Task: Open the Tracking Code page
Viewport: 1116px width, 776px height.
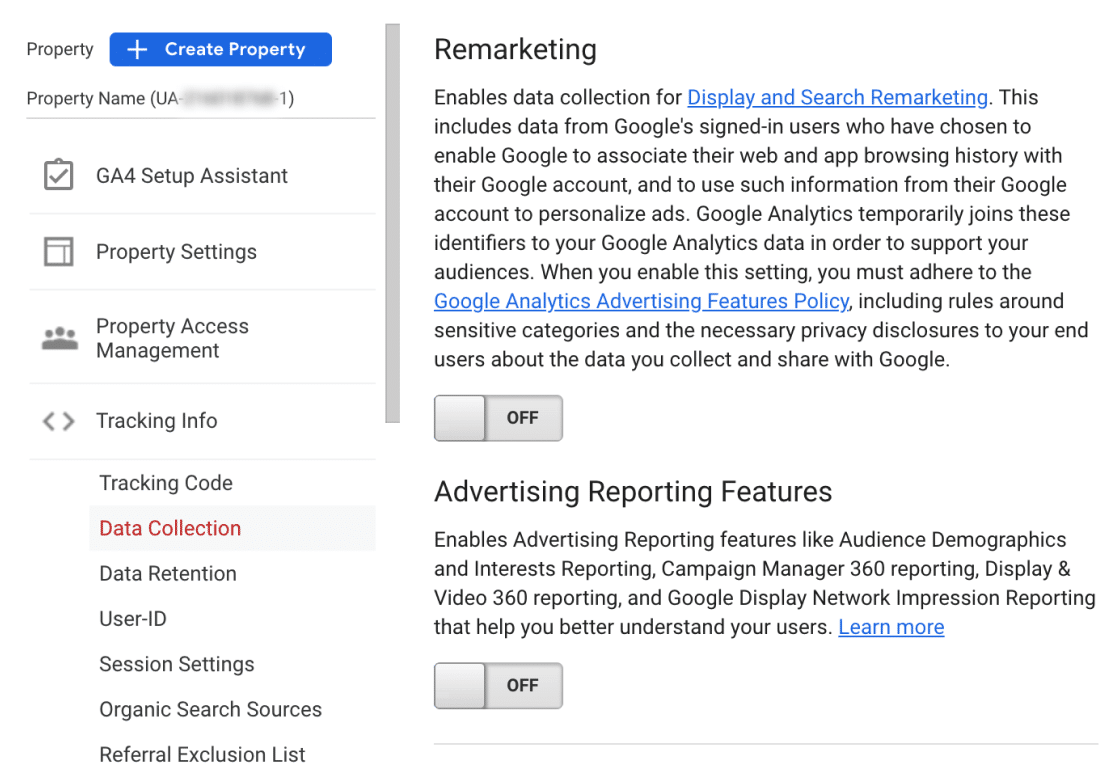Action: [166, 483]
